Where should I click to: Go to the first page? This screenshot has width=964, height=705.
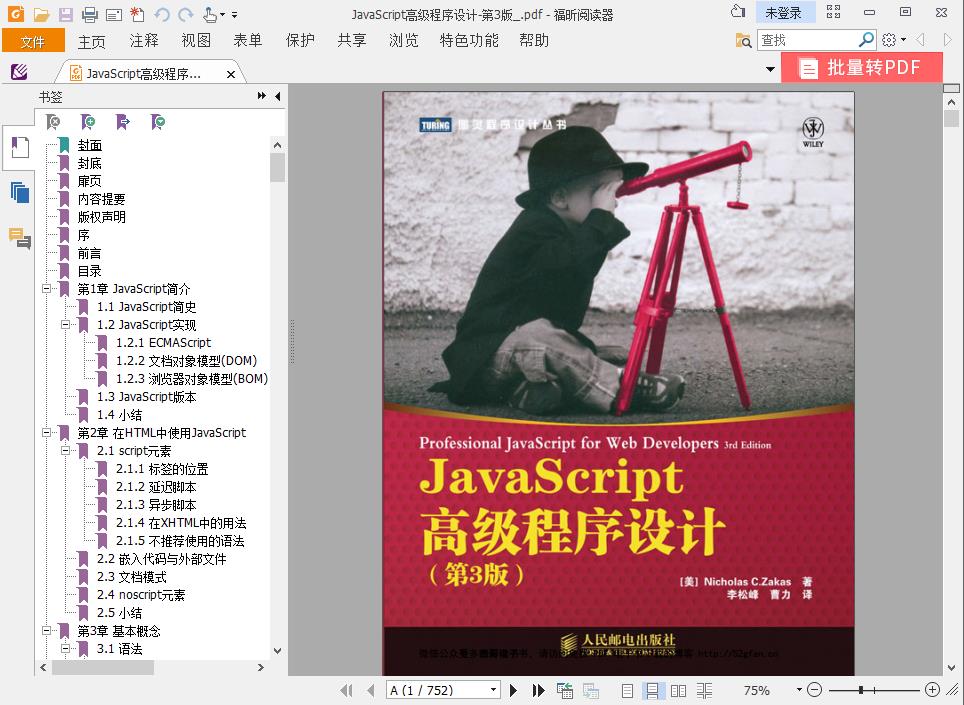[x=347, y=690]
